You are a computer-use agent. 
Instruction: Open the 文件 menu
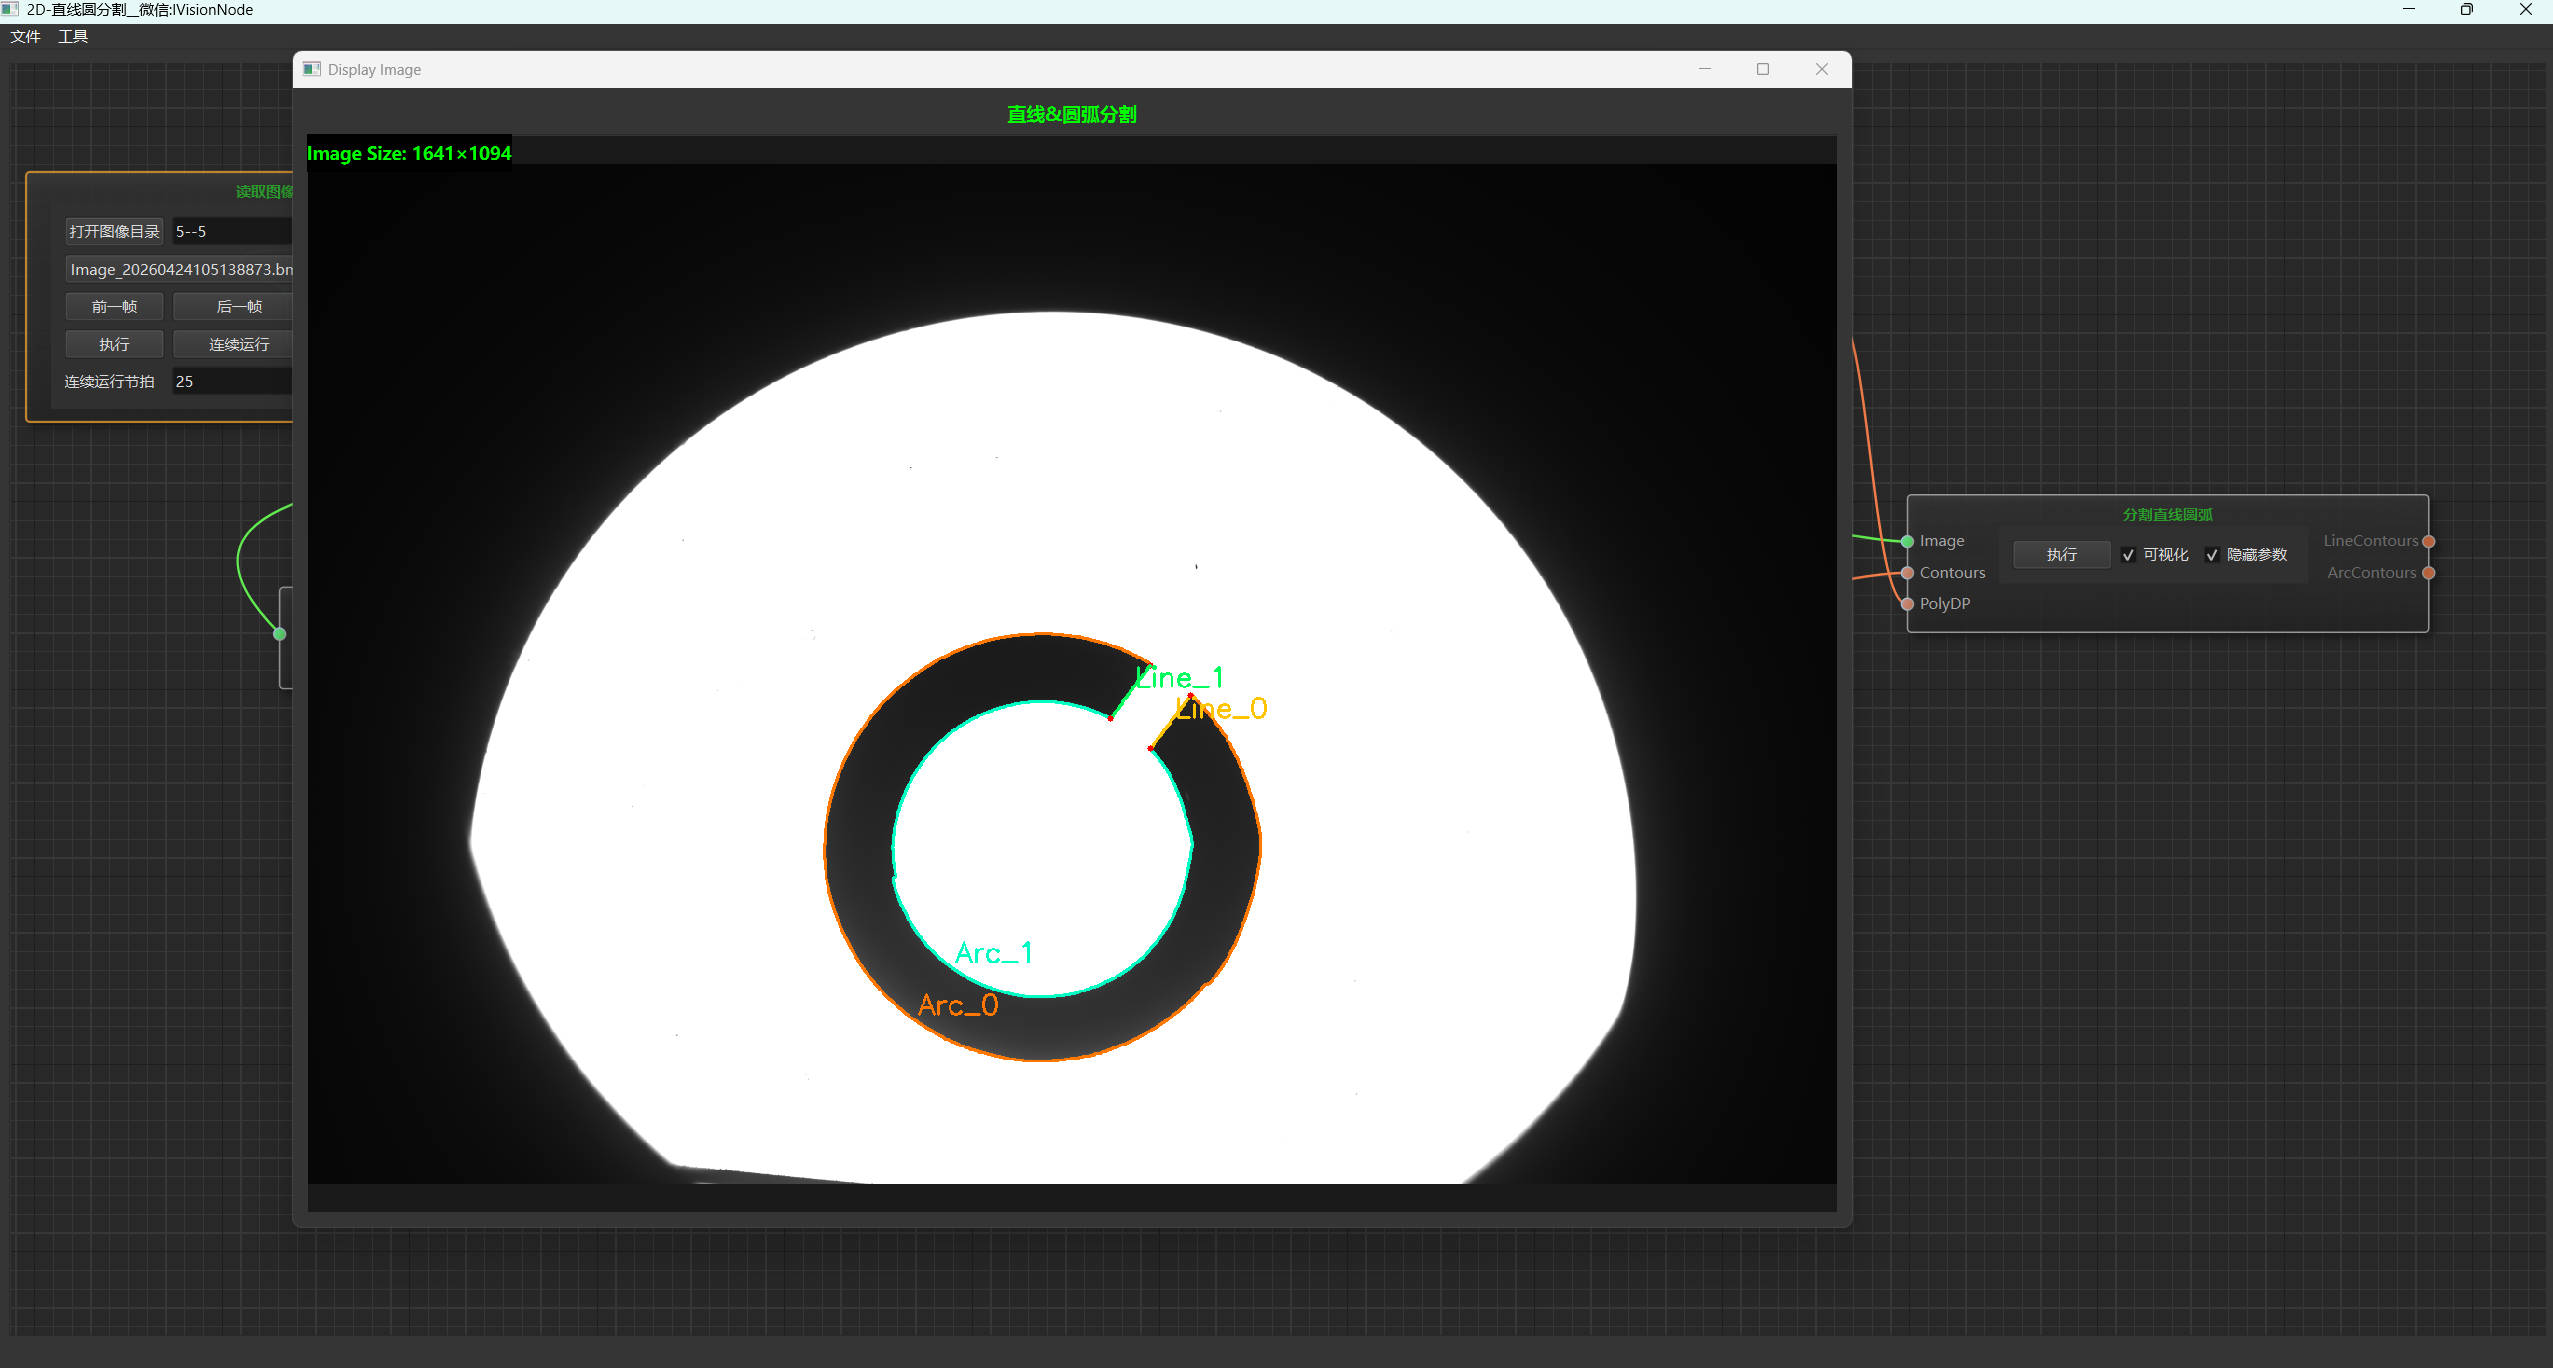point(25,37)
